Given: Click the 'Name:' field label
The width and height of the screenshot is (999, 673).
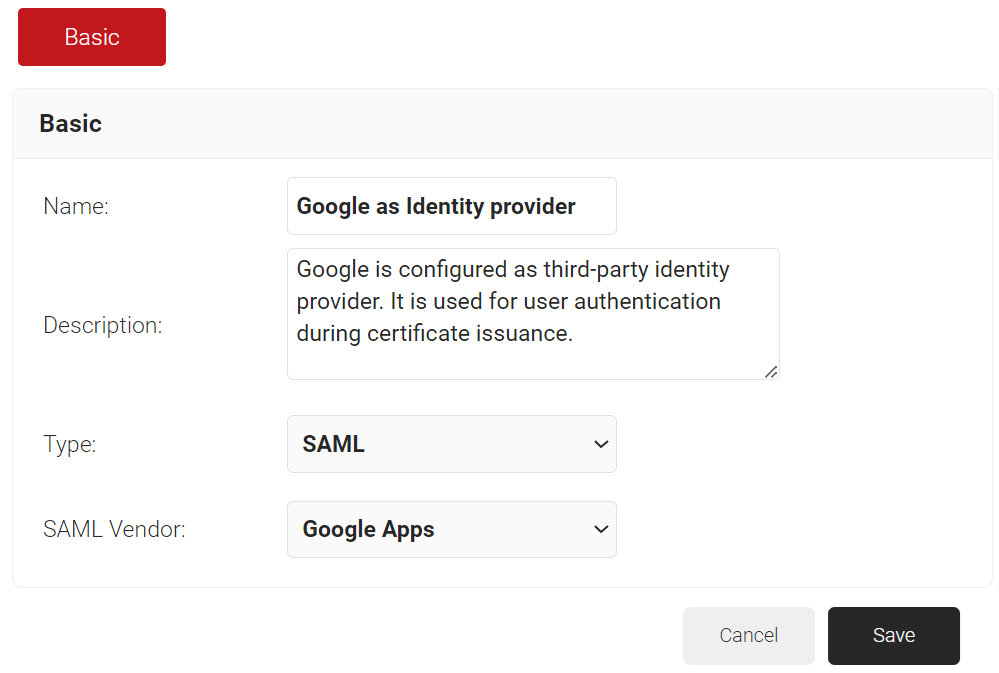Looking at the screenshot, I should (x=76, y=207).
